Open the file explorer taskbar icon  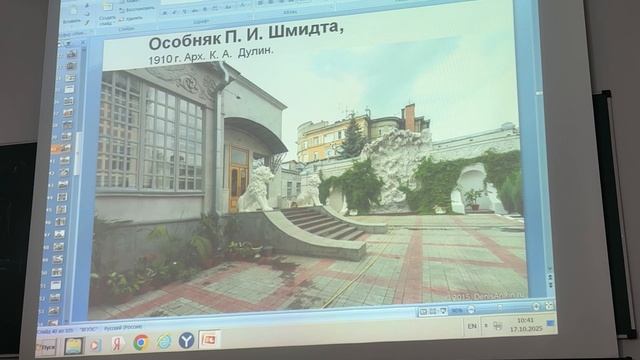point(74,346)
